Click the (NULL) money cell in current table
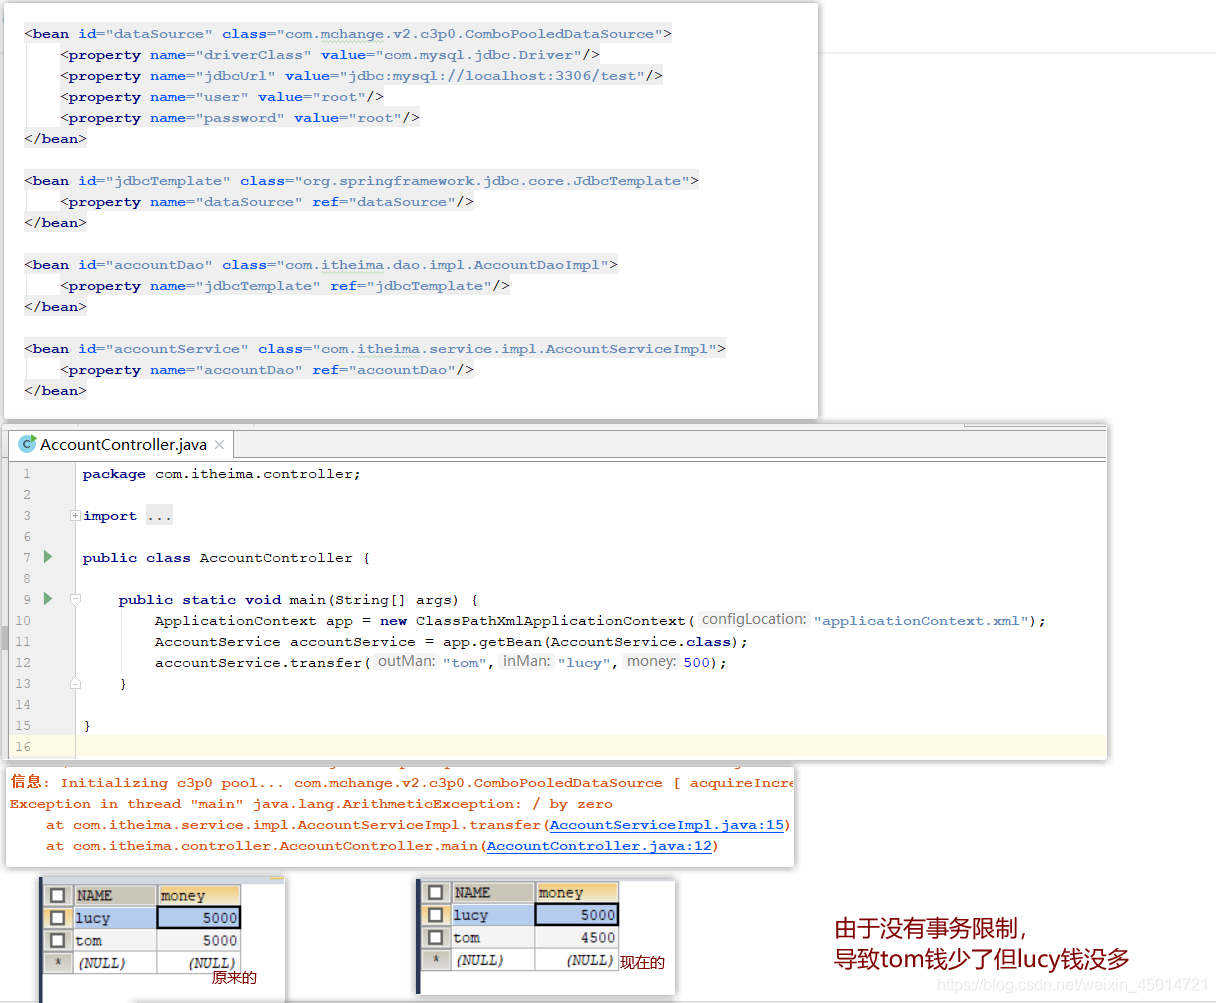The width and height of the screenshot is (1216, 1003). pos(576,959)
